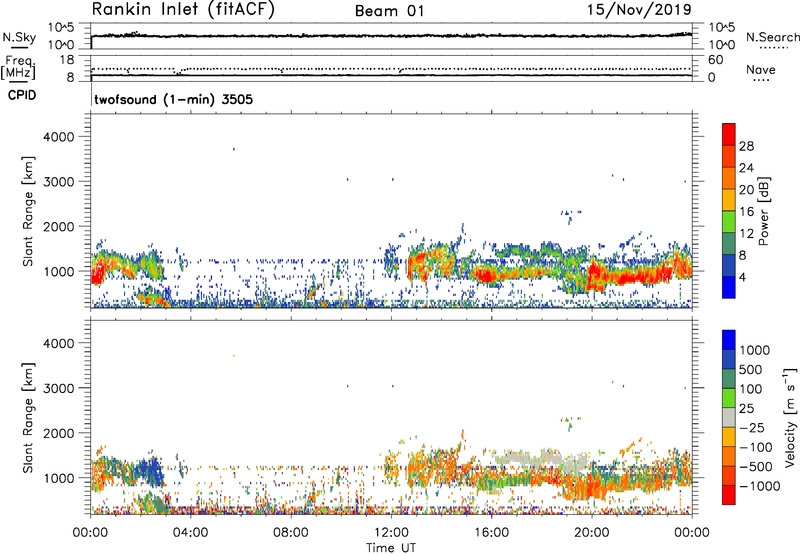The image size is (800, 554).
Task: Click the 'CPID' label
Action: pos(22,95)
